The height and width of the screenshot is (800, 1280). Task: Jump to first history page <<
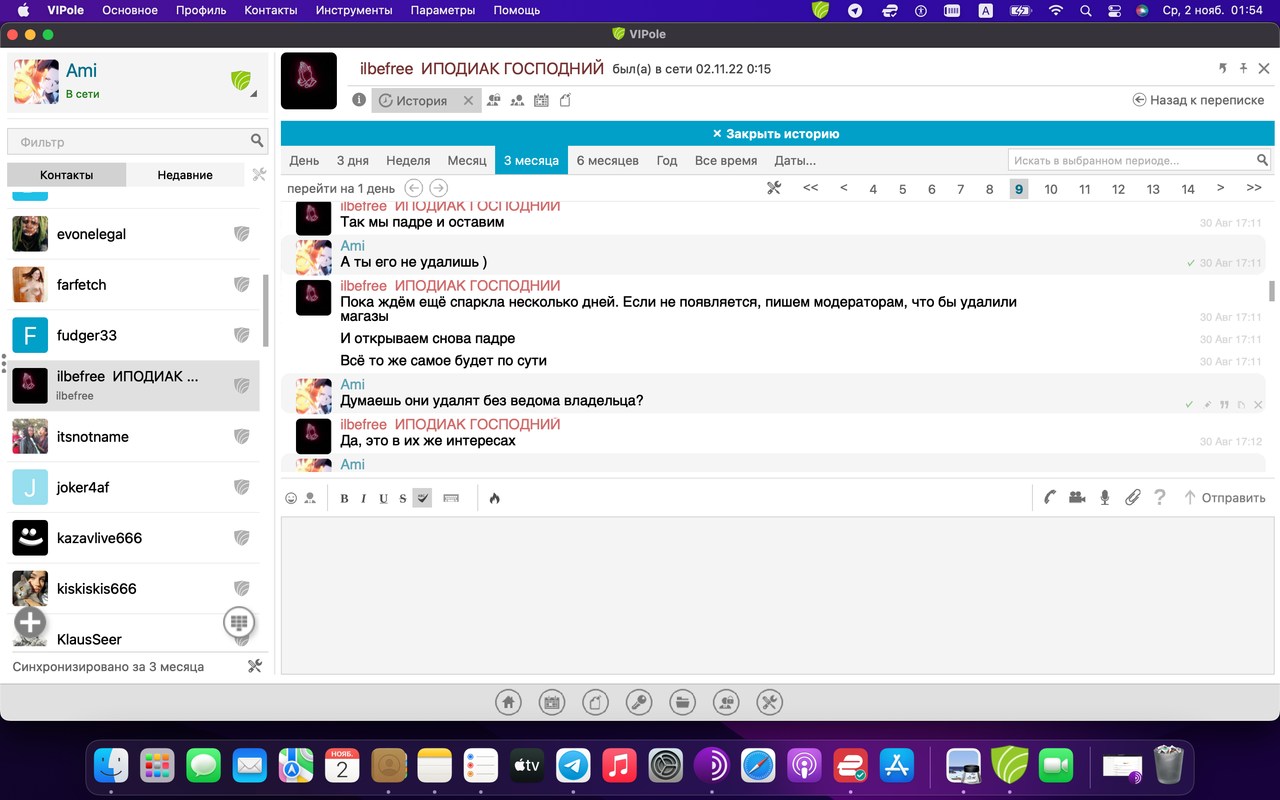[x=810, y=188]
